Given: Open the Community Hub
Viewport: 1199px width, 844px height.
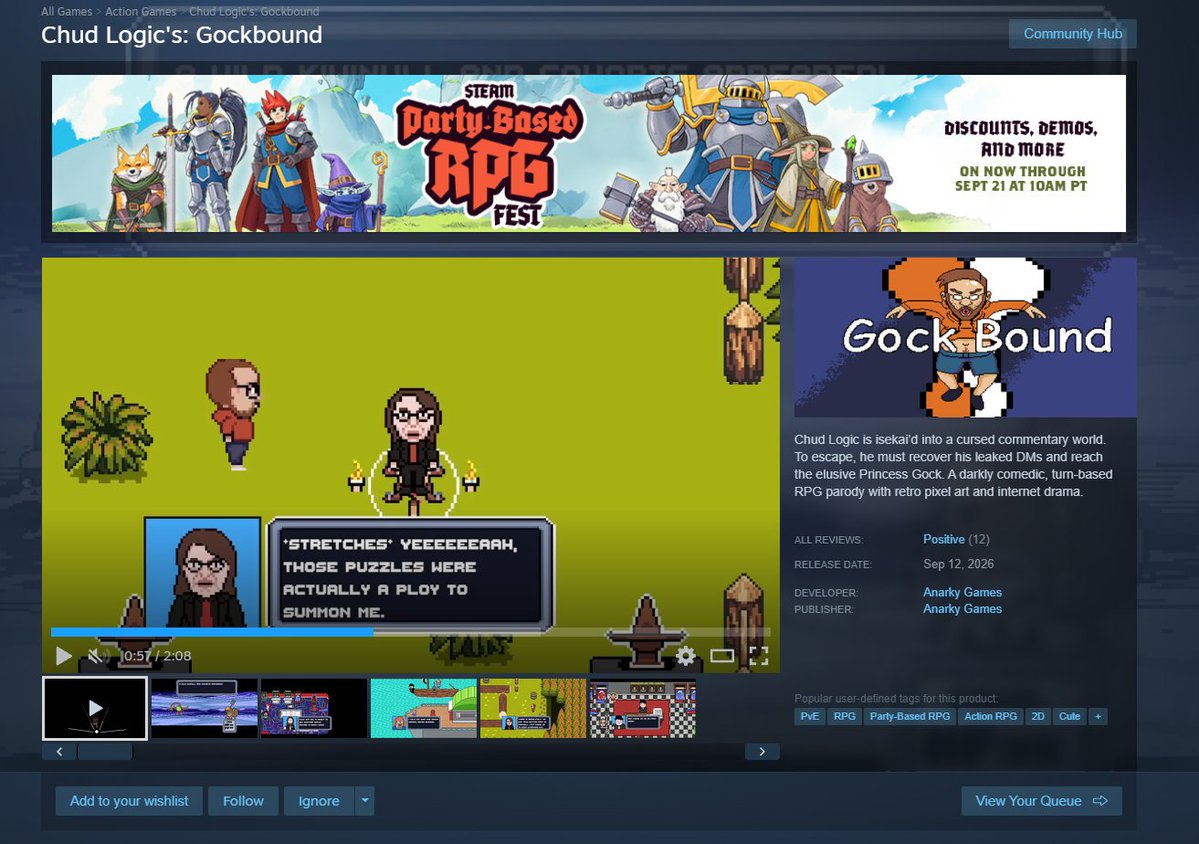Looking at the screenshot, I should click(1073, 34).
